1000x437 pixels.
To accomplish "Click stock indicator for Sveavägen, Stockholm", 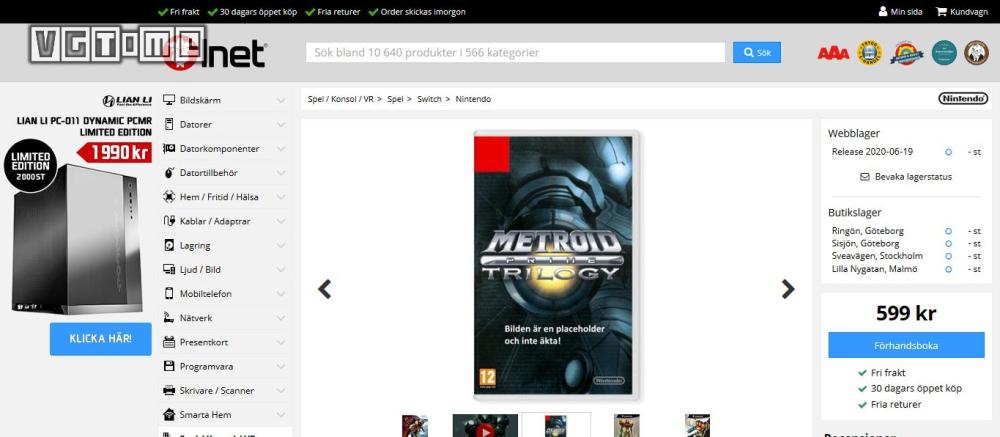I will point(948,256).
